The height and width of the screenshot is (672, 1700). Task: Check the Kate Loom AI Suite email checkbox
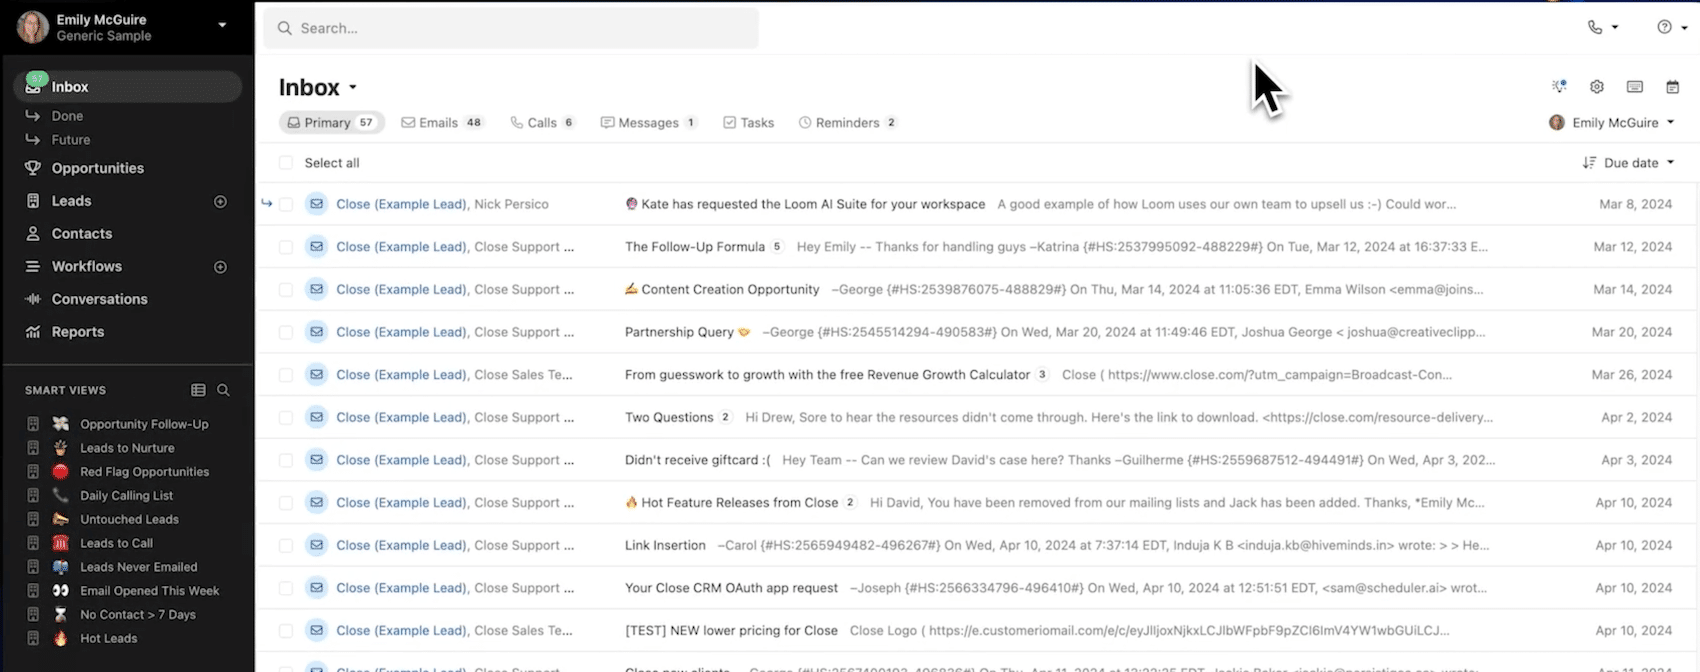(286, 204)
